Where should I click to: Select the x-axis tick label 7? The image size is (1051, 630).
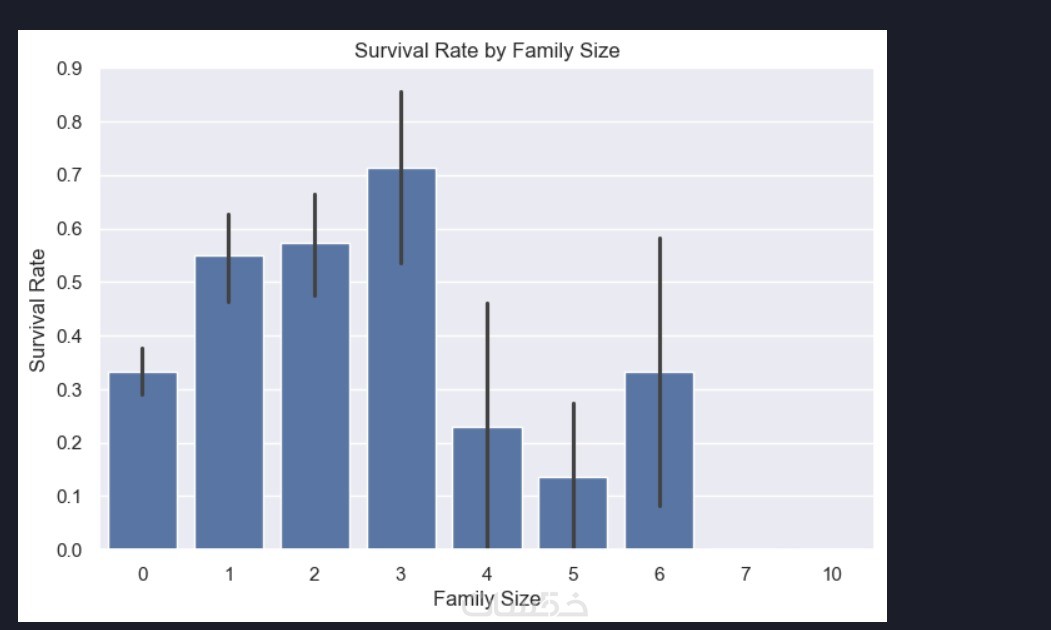[x=746, y=574]
